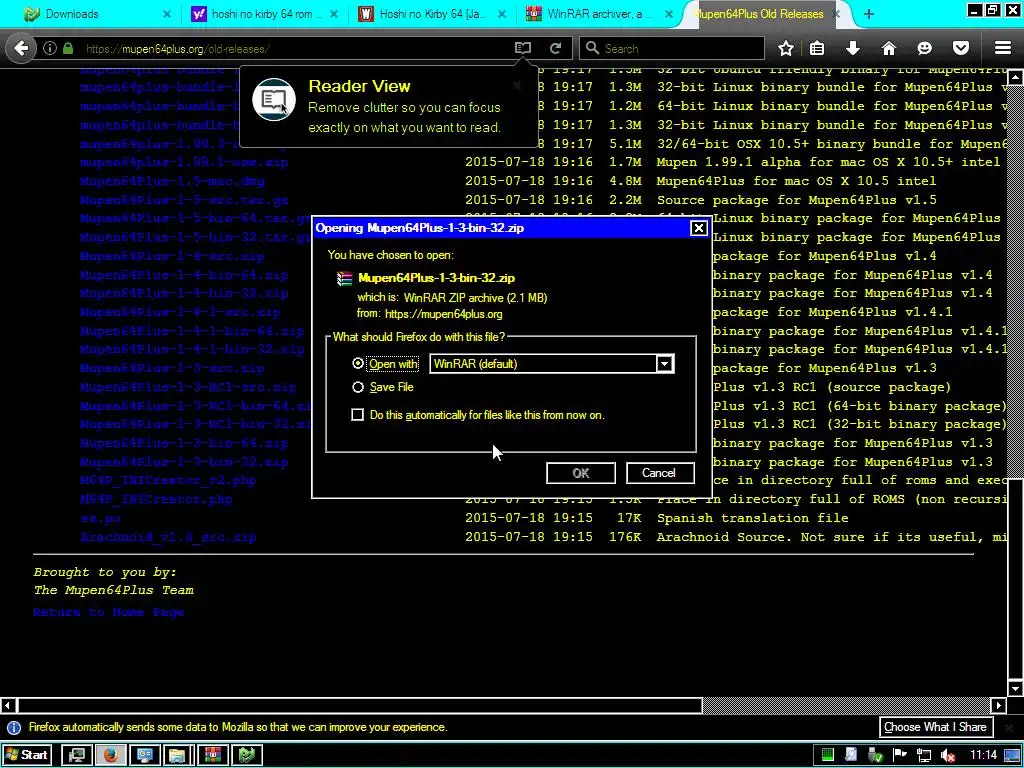Click the horizontal scrollbar thumb
This screenshot has height=768, width=1024.
[x=360, y=705]
